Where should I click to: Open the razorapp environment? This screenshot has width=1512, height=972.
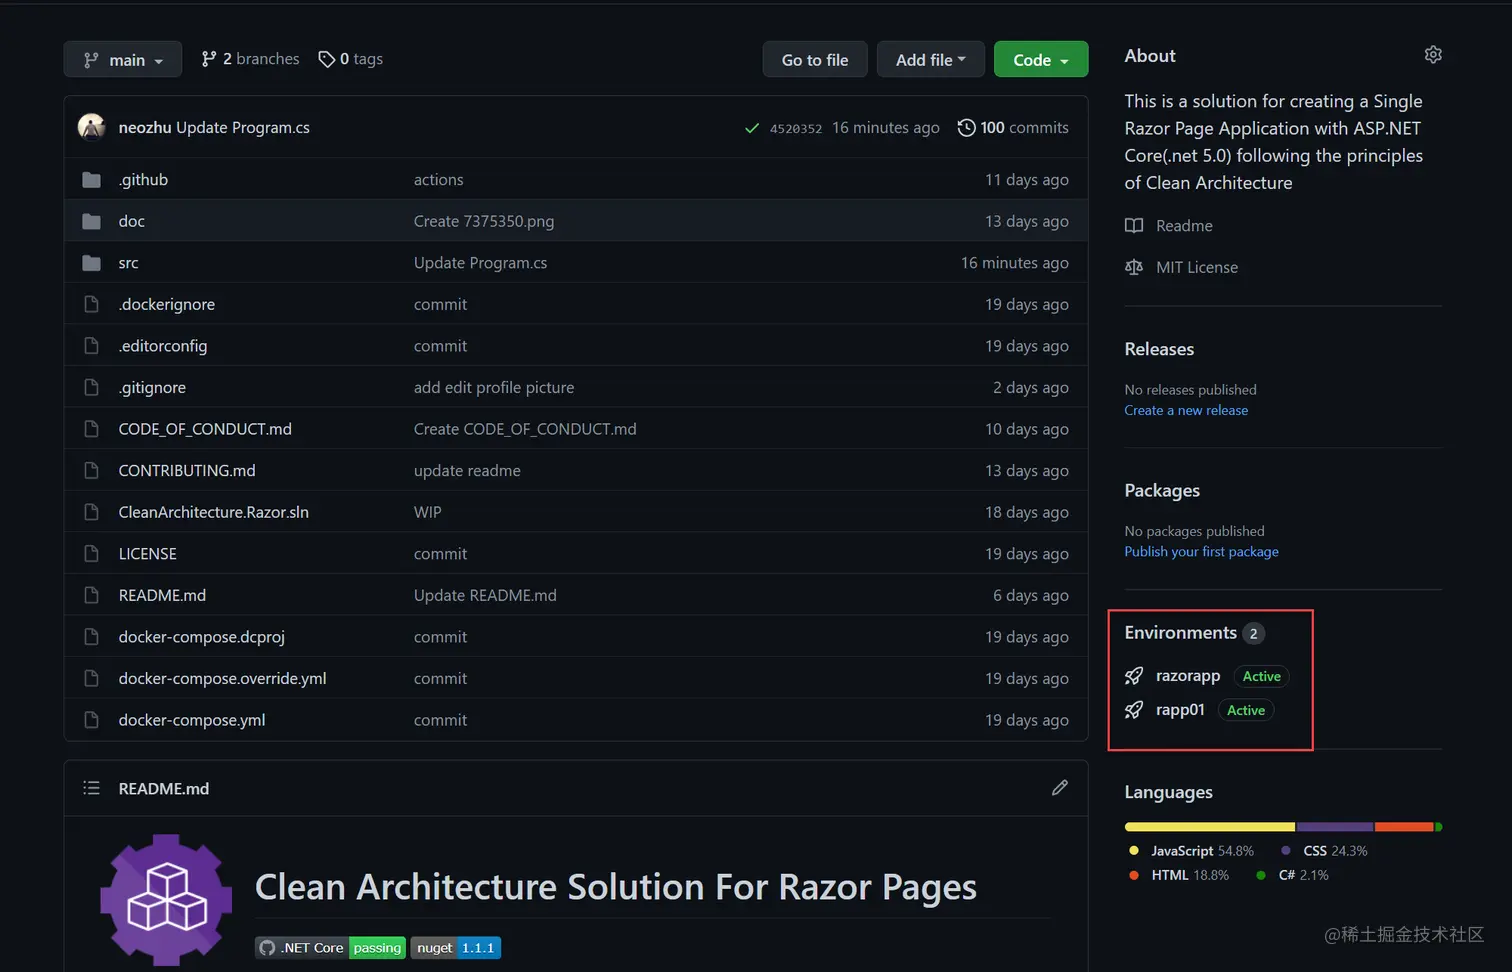tap(1188, 676)
